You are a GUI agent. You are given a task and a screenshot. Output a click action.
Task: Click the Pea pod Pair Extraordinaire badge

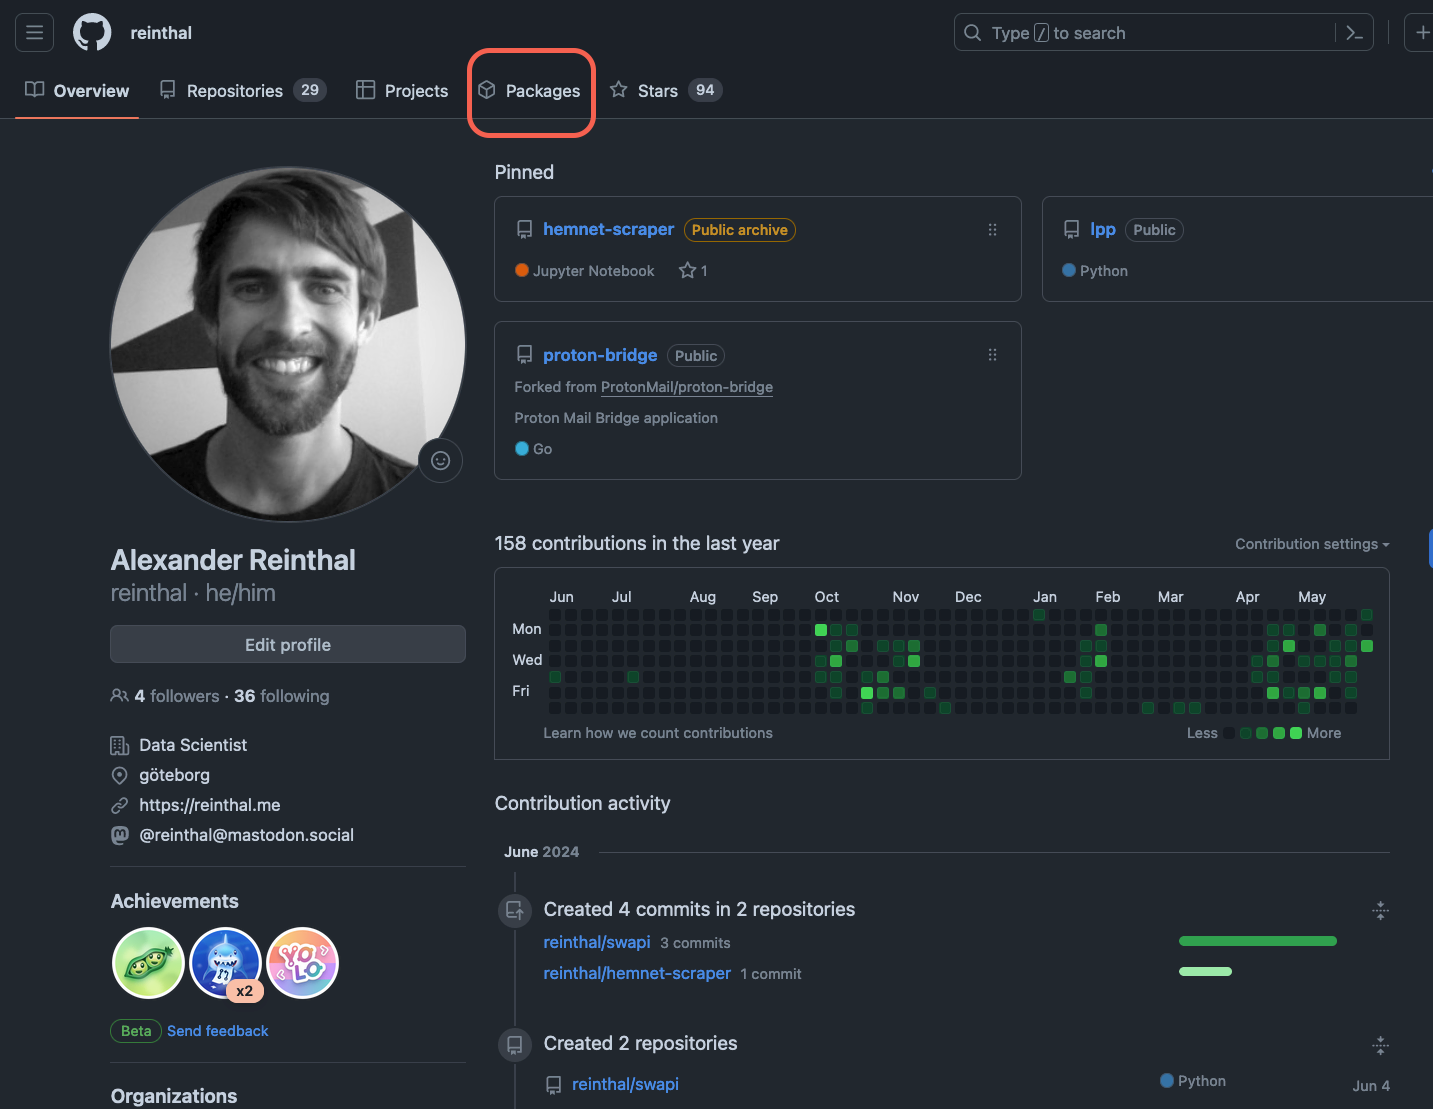pyautogui.click(x=148, y=963)
